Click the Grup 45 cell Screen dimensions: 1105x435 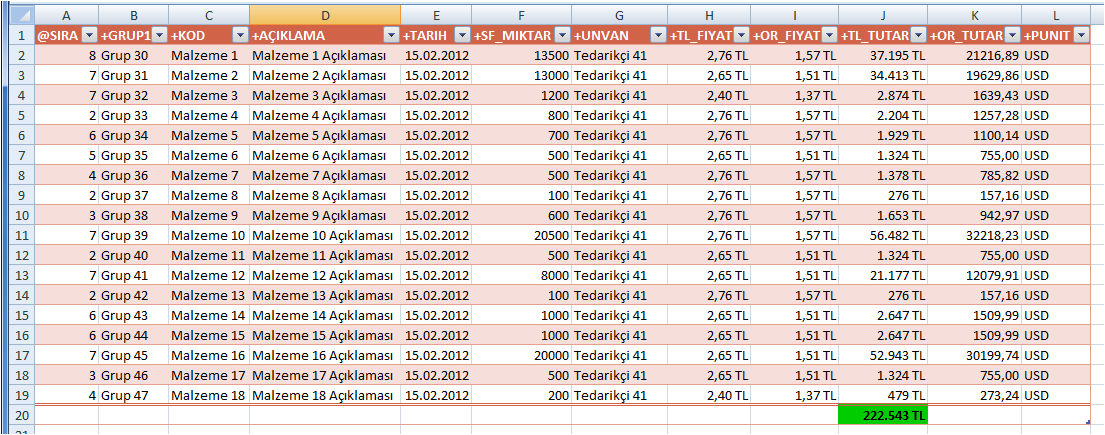pyautogui.click(x=133, y=354)
